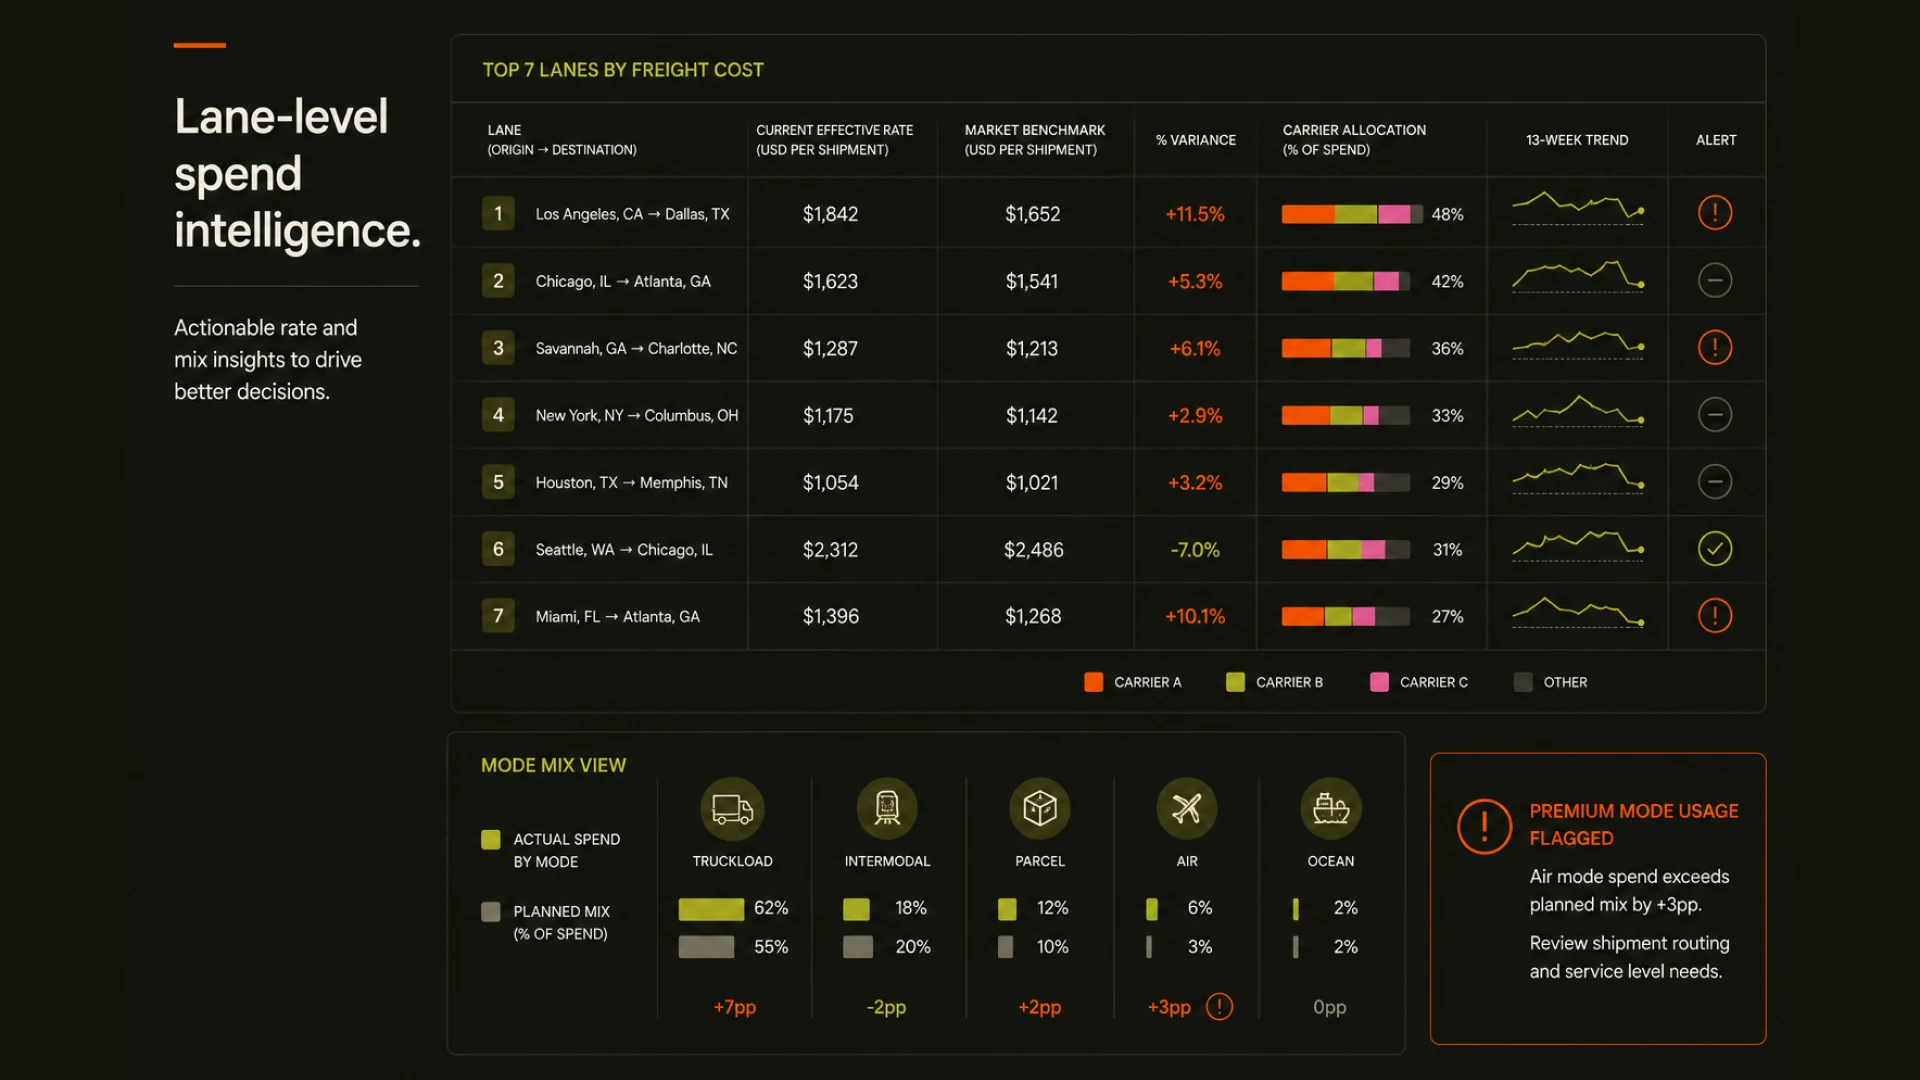
Task: Click the $2,486 market benchmark value
Action: point(1033,549)
